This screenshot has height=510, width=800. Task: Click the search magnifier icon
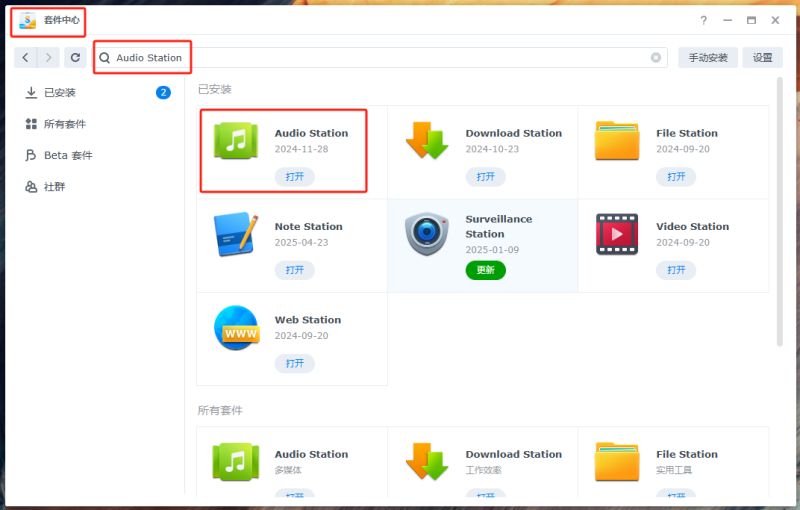click(x=105, y=58)
